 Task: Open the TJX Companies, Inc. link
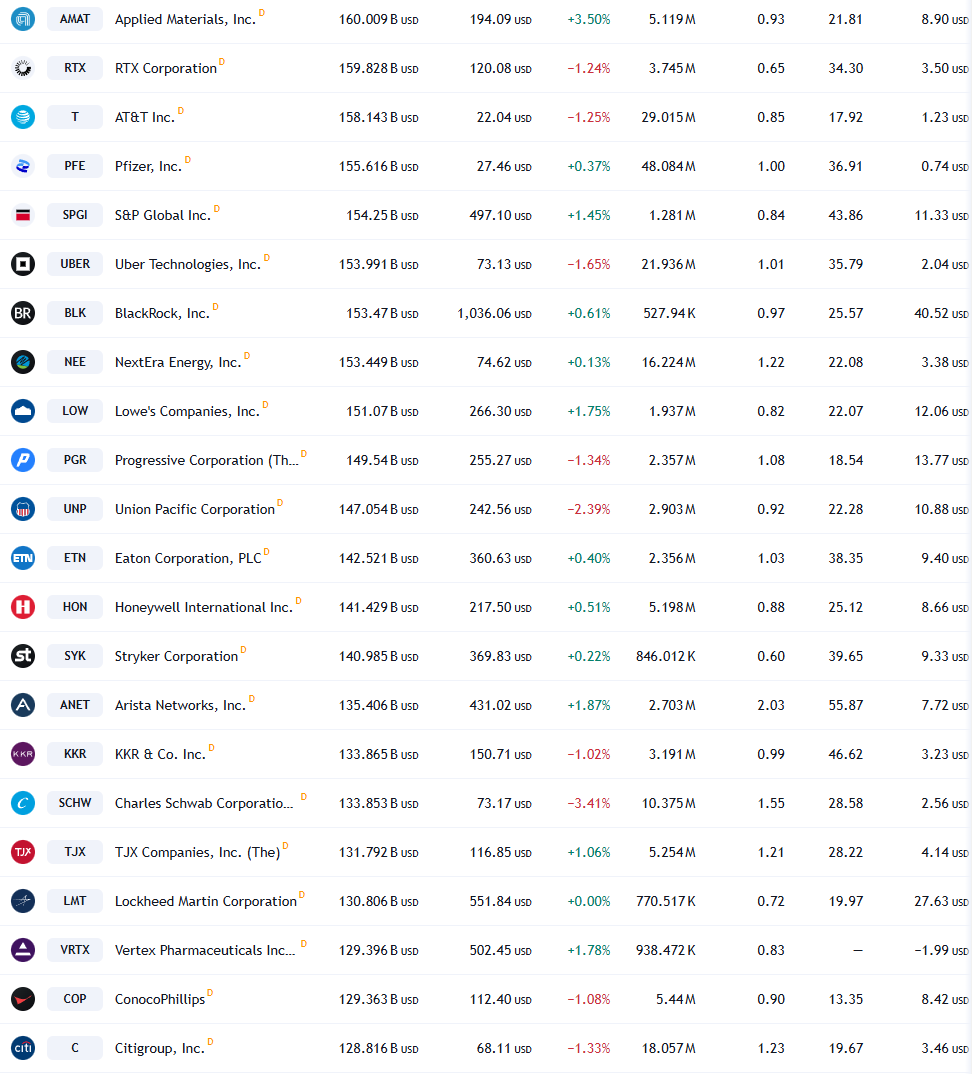[x=197, y=852]
